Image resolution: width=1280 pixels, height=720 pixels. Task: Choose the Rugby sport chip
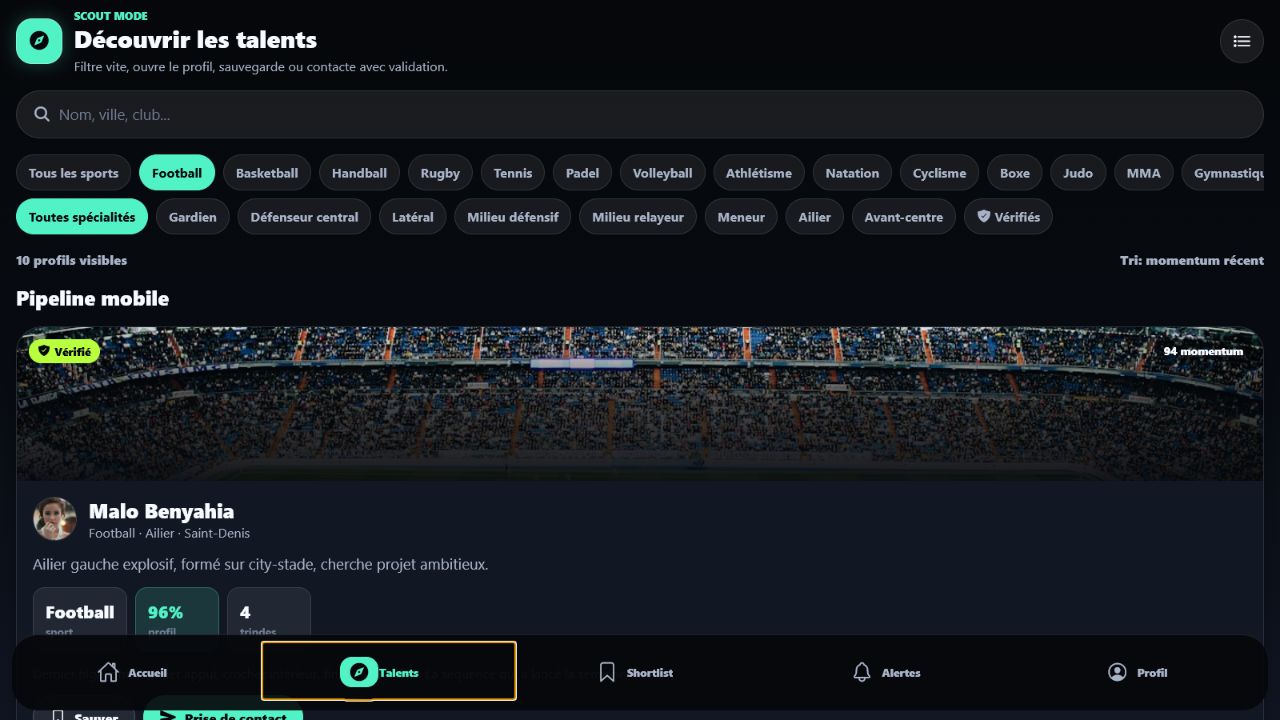click(x=440, y=173)
